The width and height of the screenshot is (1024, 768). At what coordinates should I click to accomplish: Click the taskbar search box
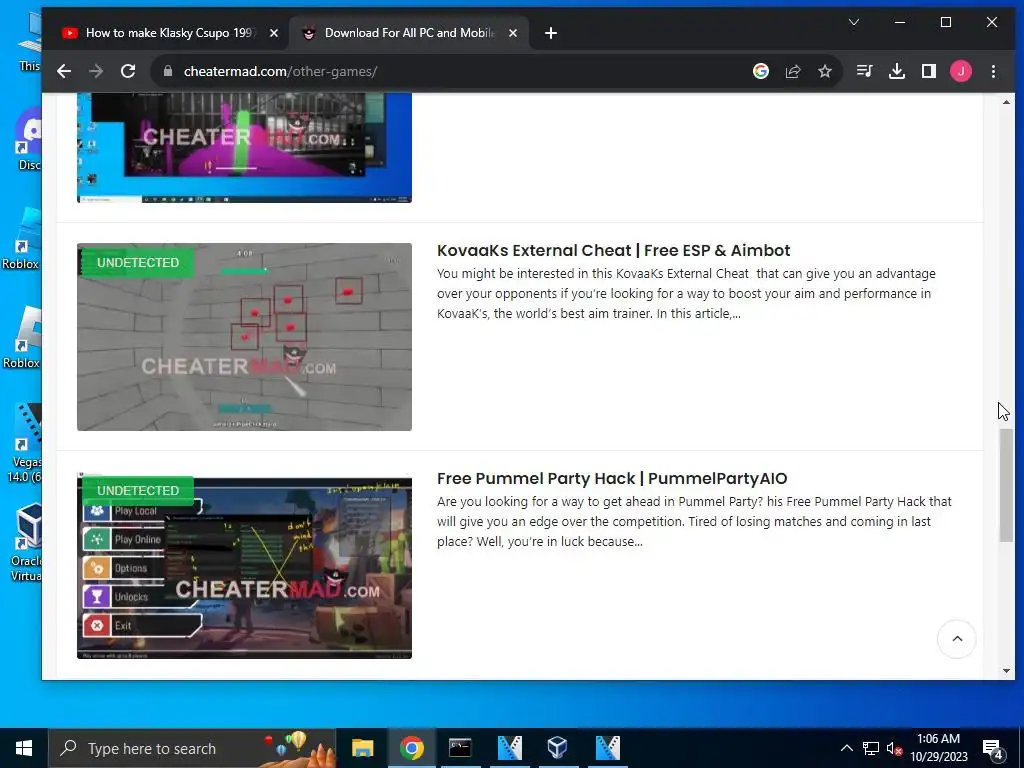[x=192, y=748]
